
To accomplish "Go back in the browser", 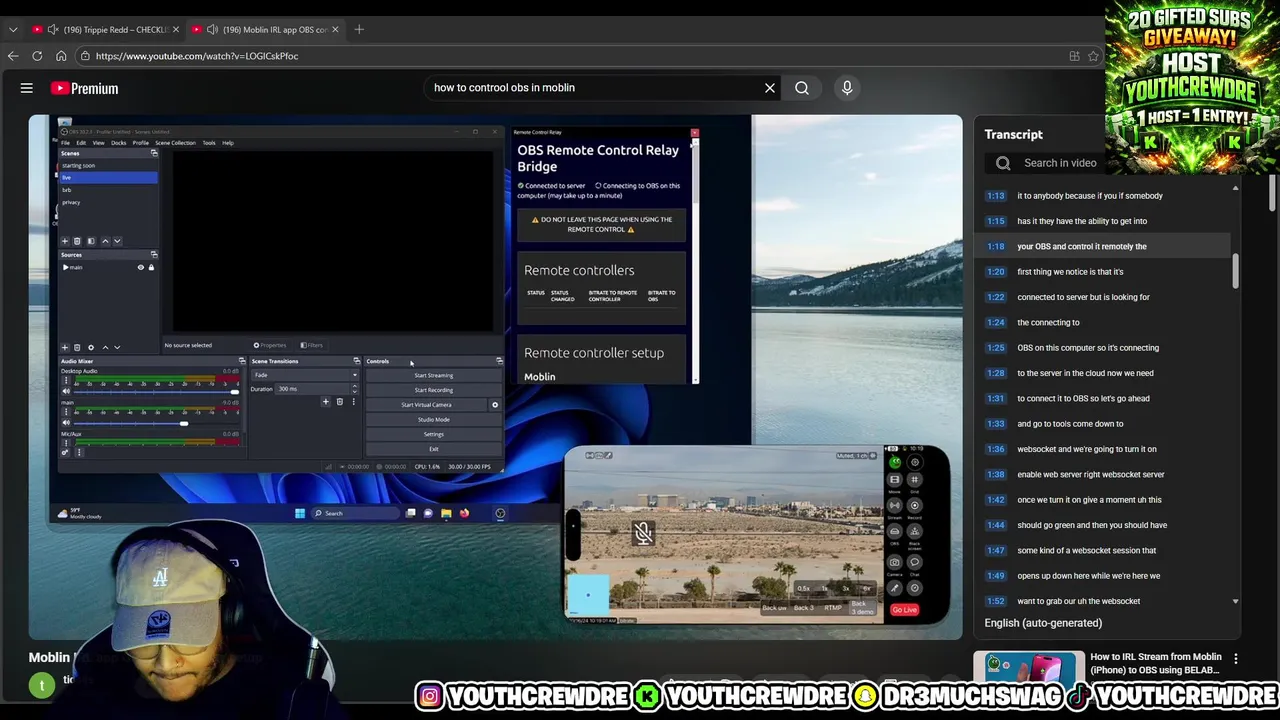I will tap(13, 56).
